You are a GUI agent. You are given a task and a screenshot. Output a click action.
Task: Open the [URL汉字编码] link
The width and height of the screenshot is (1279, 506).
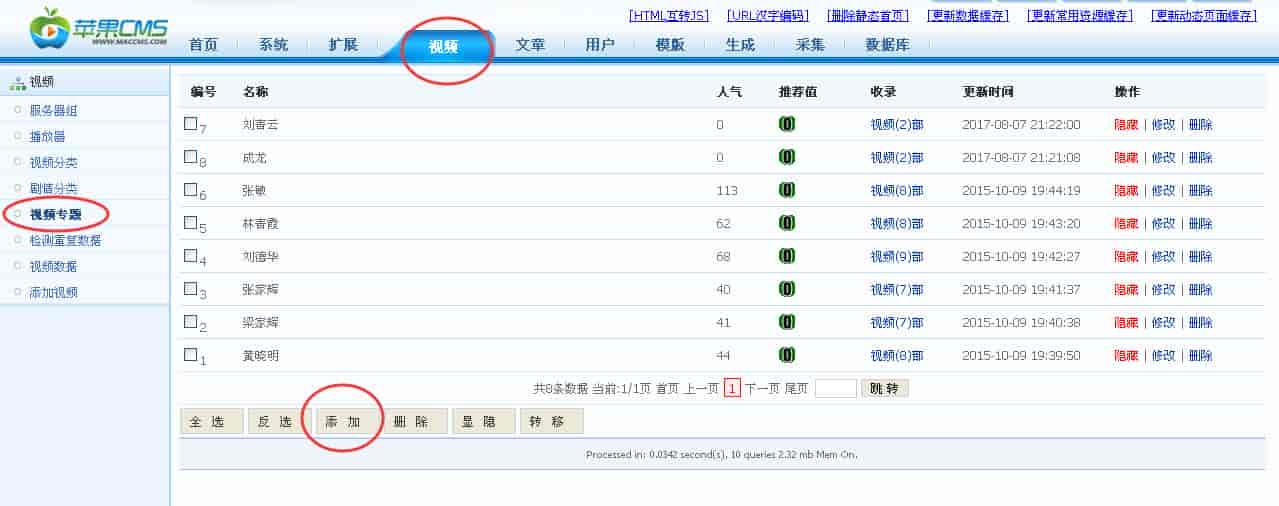click(x=769, y=15)
